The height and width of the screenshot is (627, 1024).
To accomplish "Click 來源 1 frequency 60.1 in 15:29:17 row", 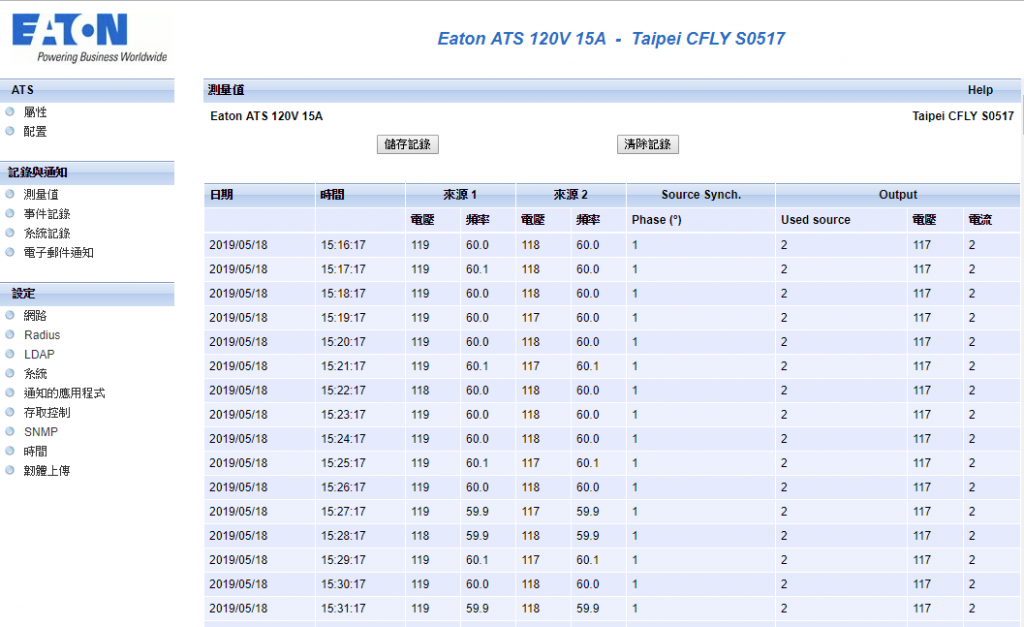I will 477,560.
